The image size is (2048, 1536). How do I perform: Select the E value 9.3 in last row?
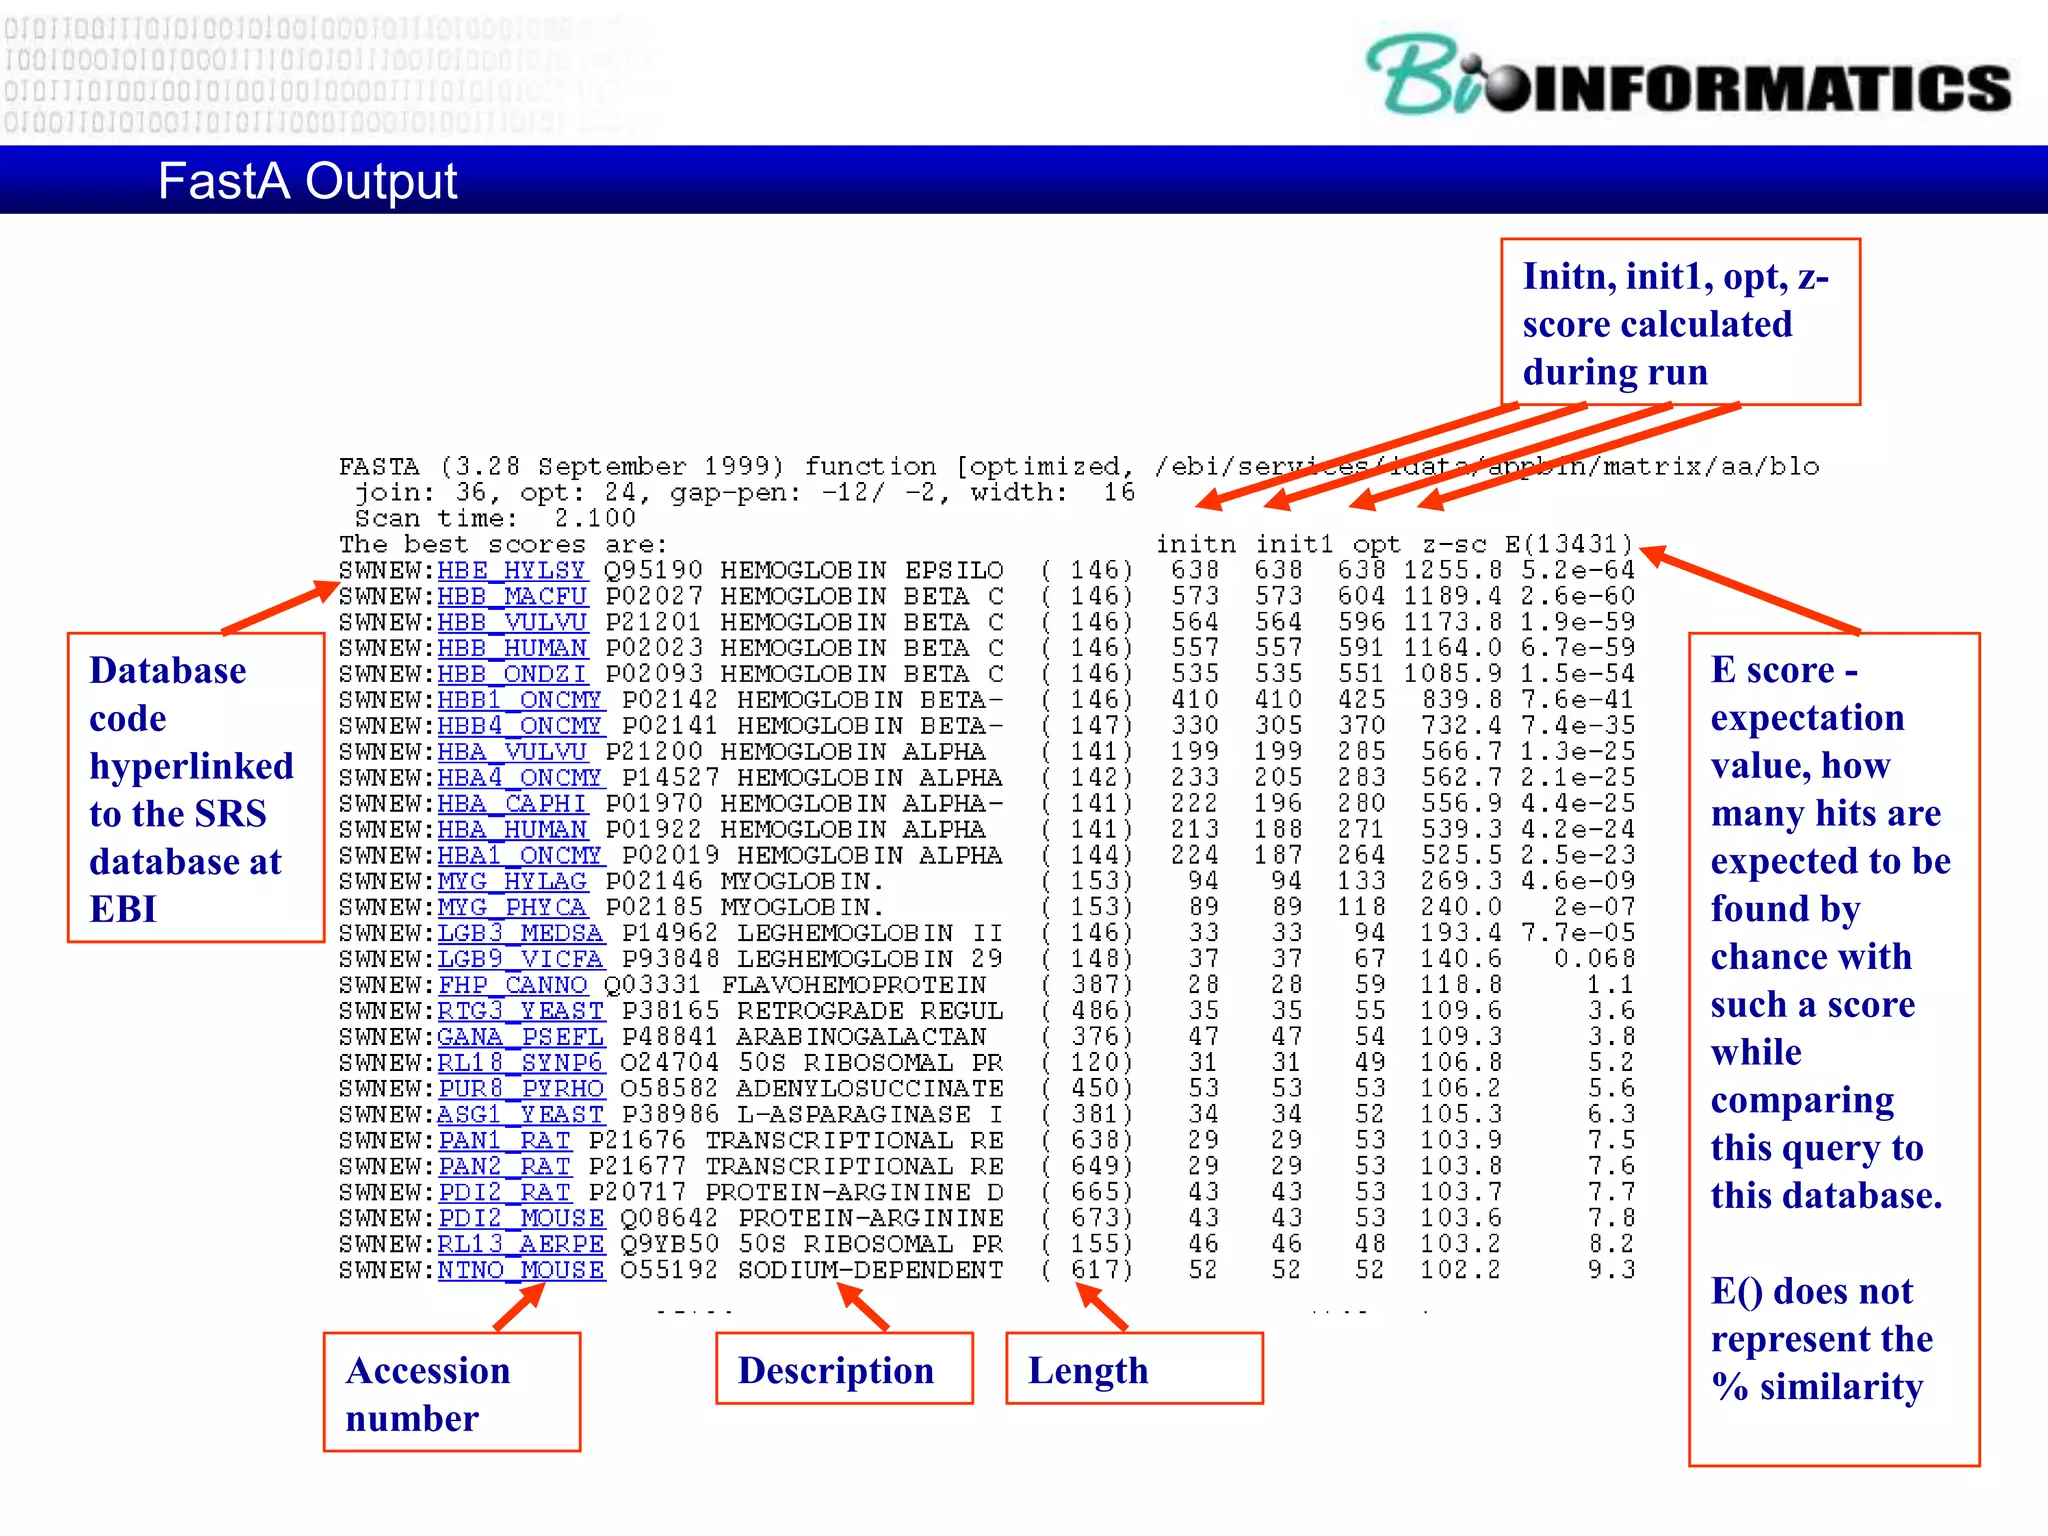point(1612,1272)
